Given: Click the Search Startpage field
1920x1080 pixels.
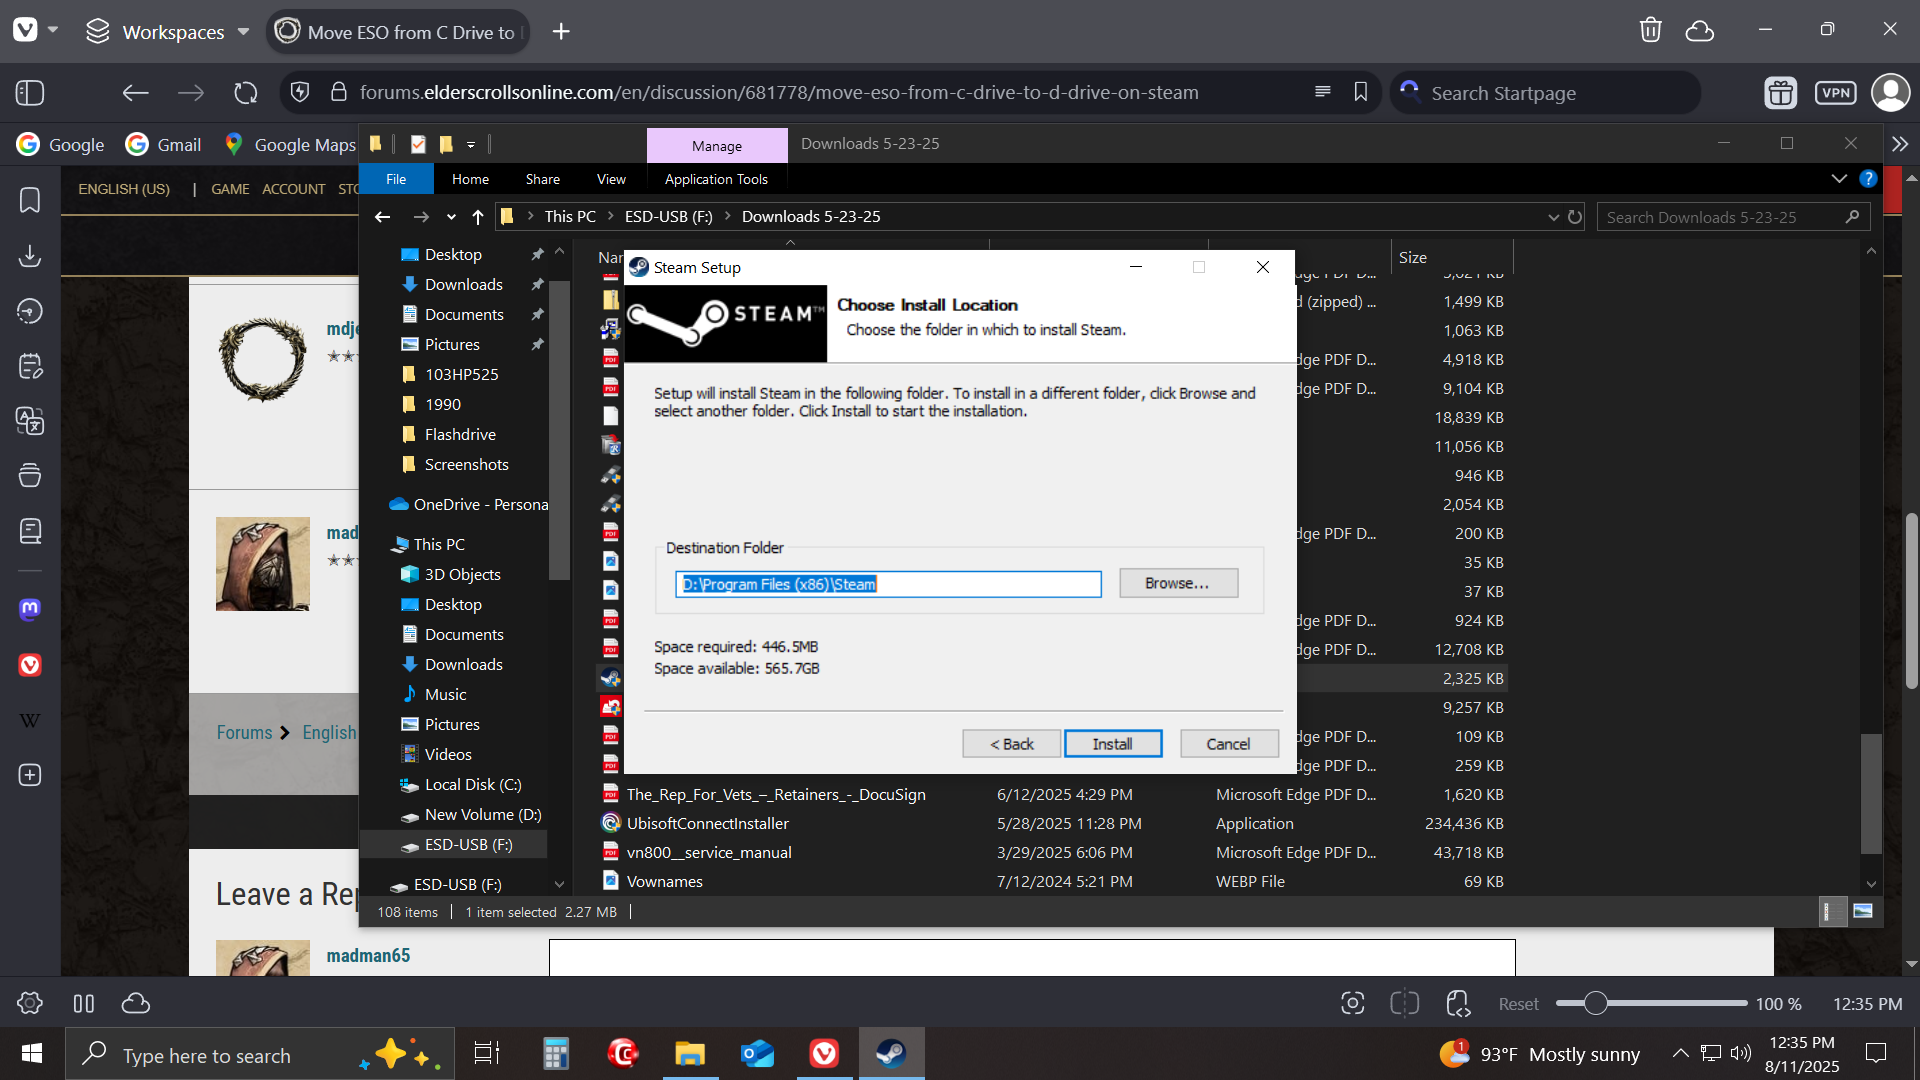Looking at the screenshot, I should [x=1545, y=93].
